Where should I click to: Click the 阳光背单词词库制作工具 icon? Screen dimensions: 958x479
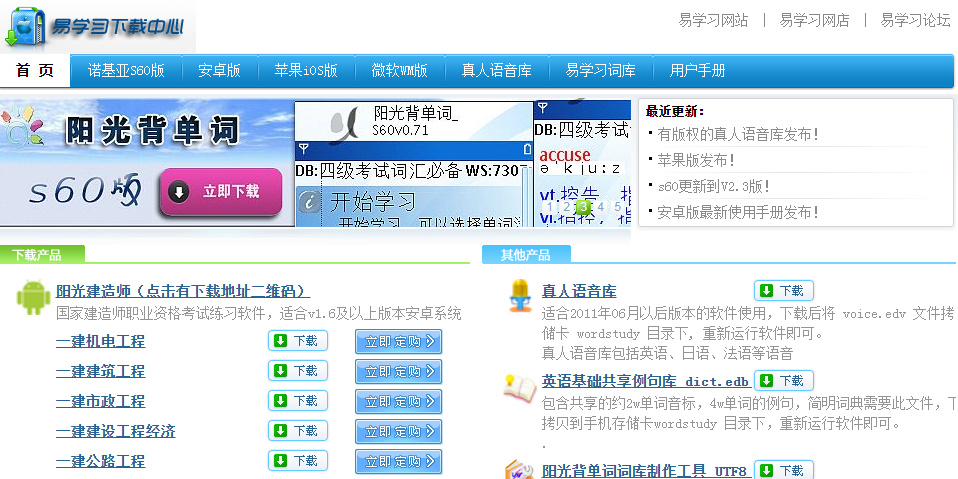tap(519, 470)
